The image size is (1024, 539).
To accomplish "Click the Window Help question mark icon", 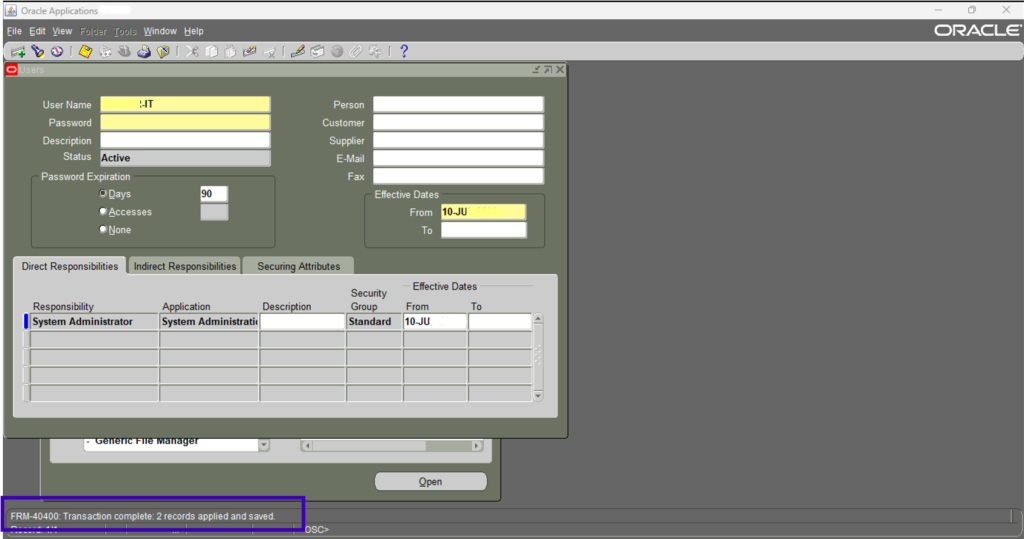I will pos(404,52).
